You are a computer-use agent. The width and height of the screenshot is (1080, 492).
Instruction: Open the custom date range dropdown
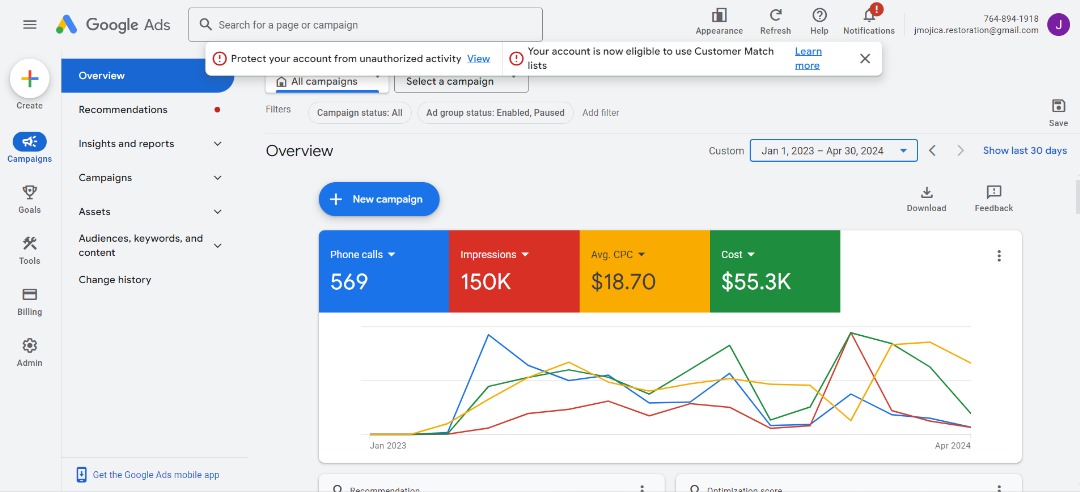tap(832, 151)
